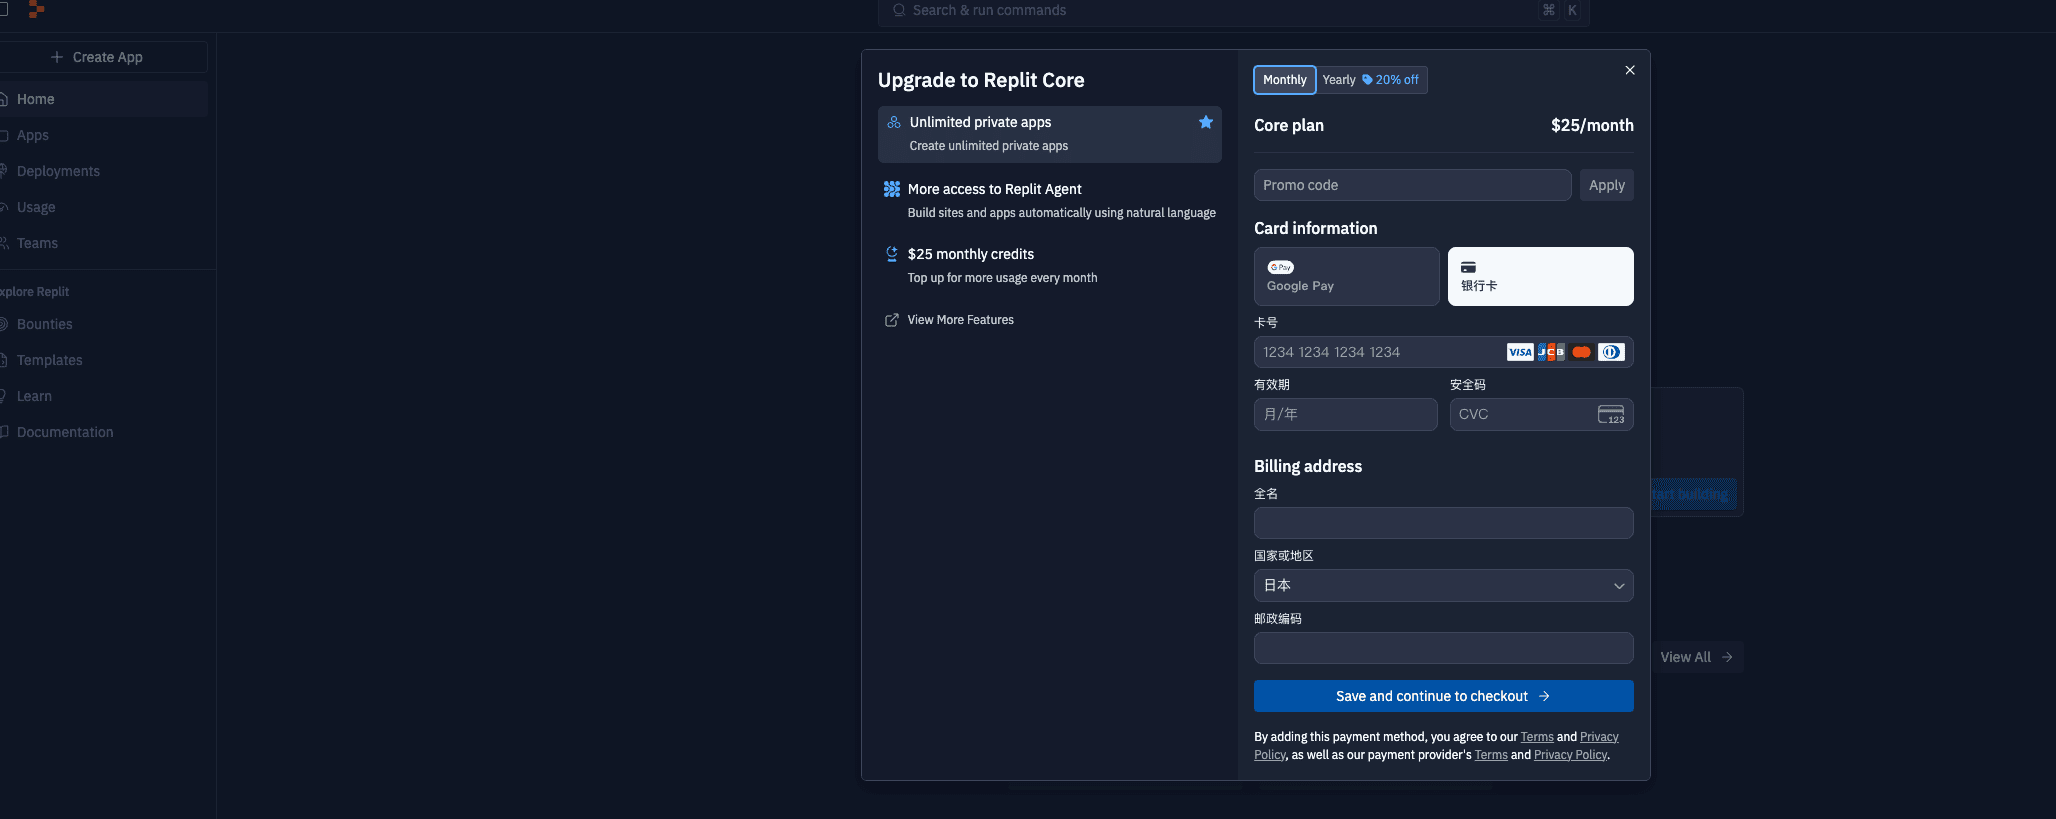This screenshot has height=819, width=2056.
Task: Open payment provider's Terms link
Action: coord(1491,755)
